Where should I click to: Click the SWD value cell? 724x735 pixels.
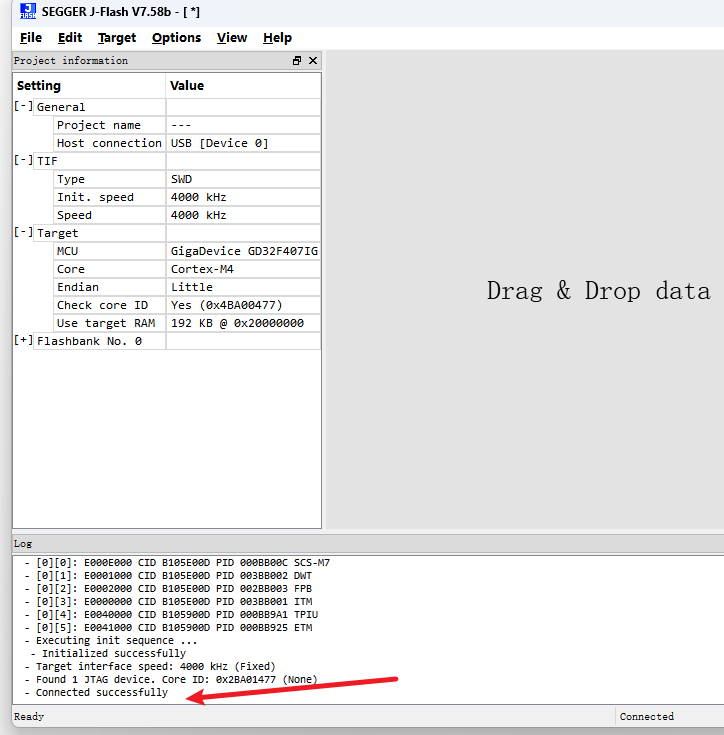243,179
